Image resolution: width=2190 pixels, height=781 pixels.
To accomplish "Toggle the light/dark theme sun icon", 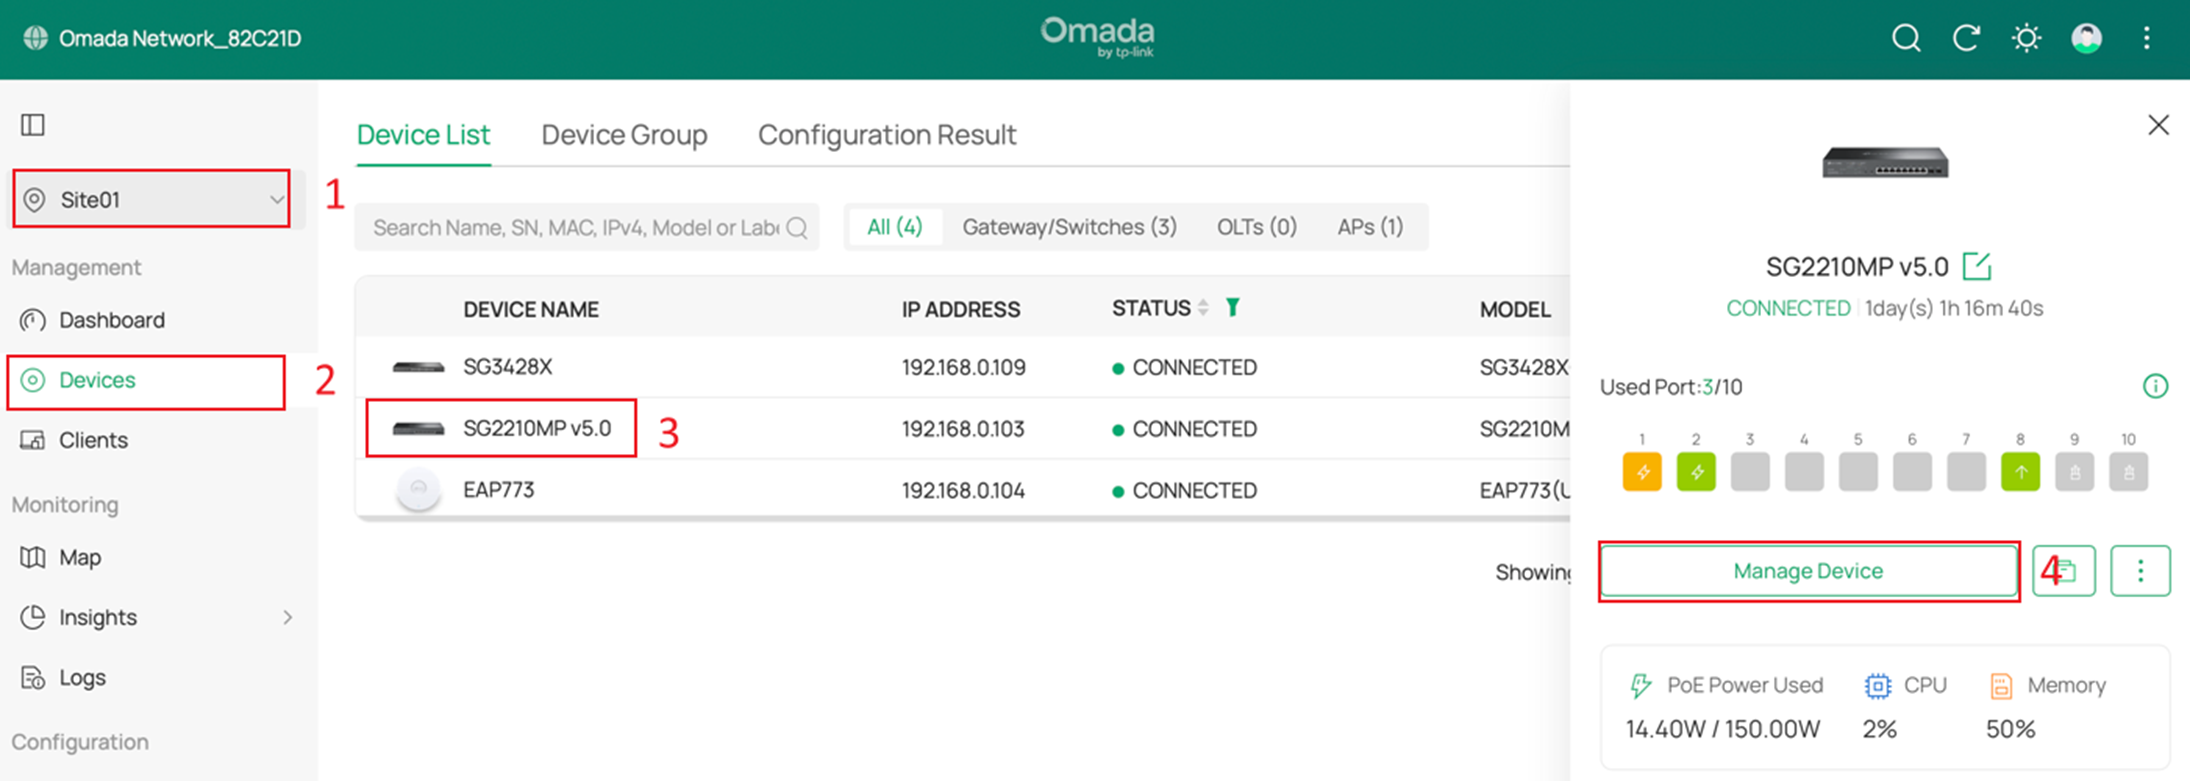I will click(x=2026, y=38).
